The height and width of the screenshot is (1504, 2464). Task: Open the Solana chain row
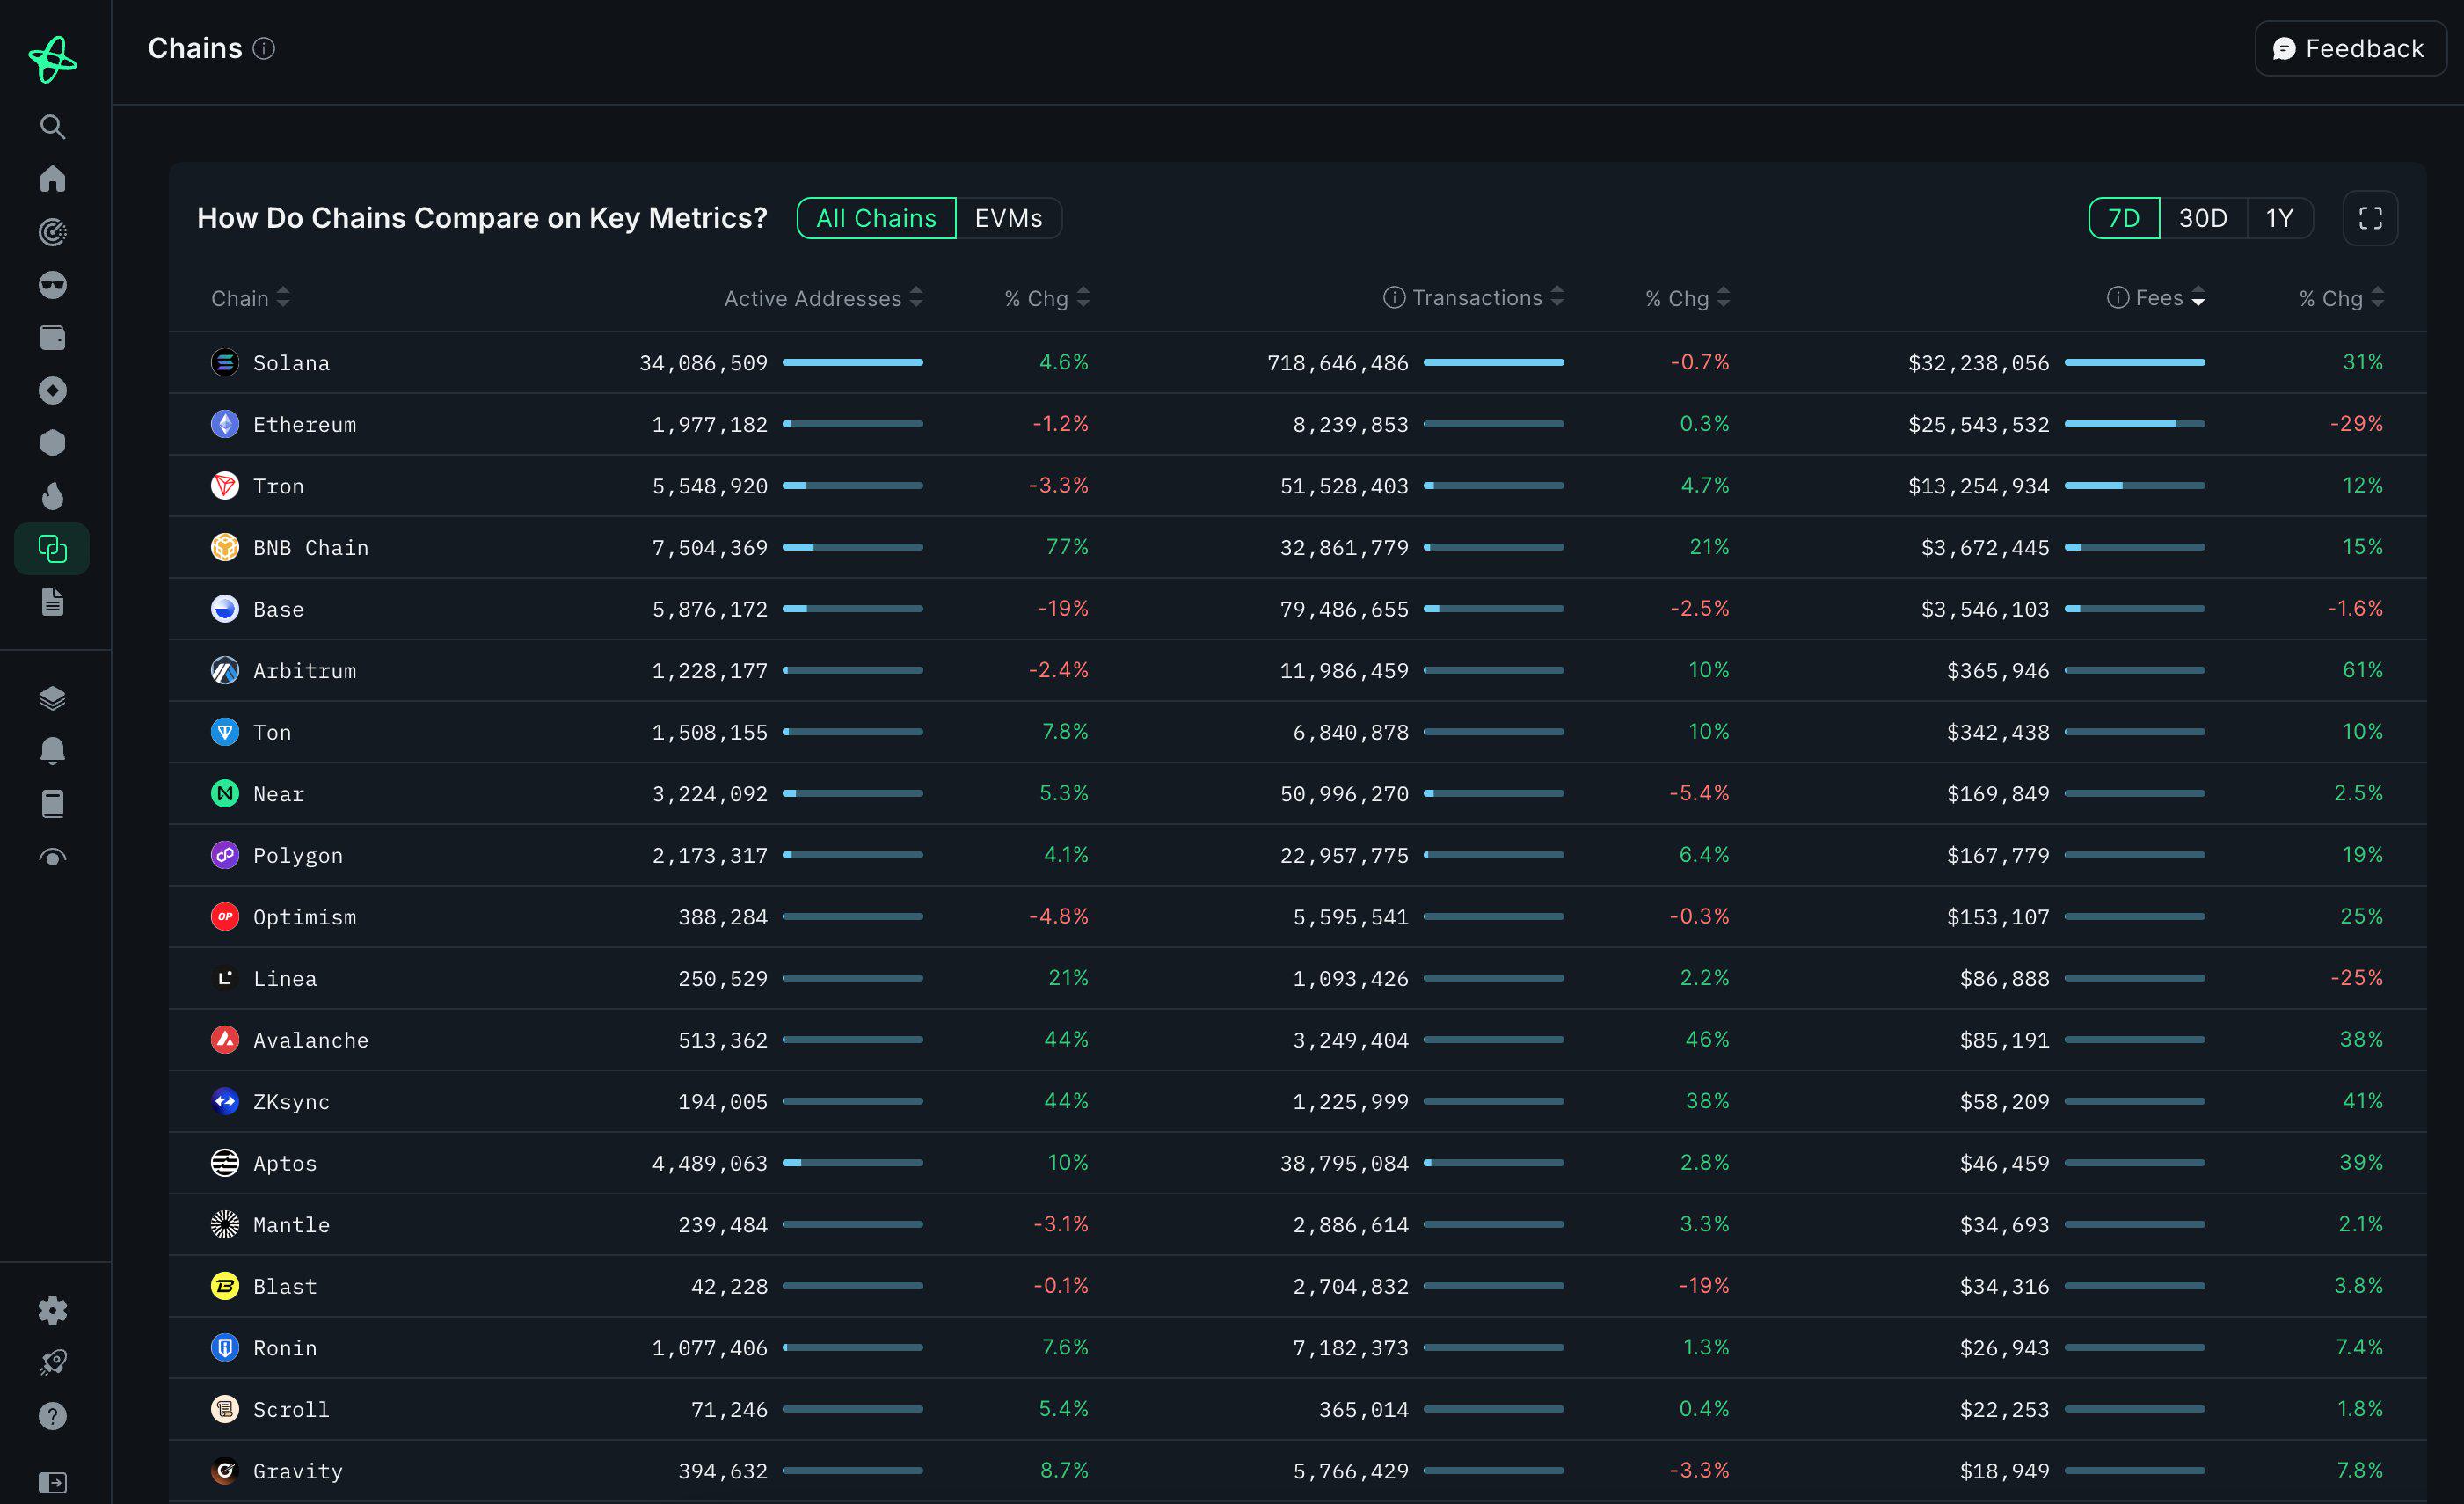pos(290,363)
